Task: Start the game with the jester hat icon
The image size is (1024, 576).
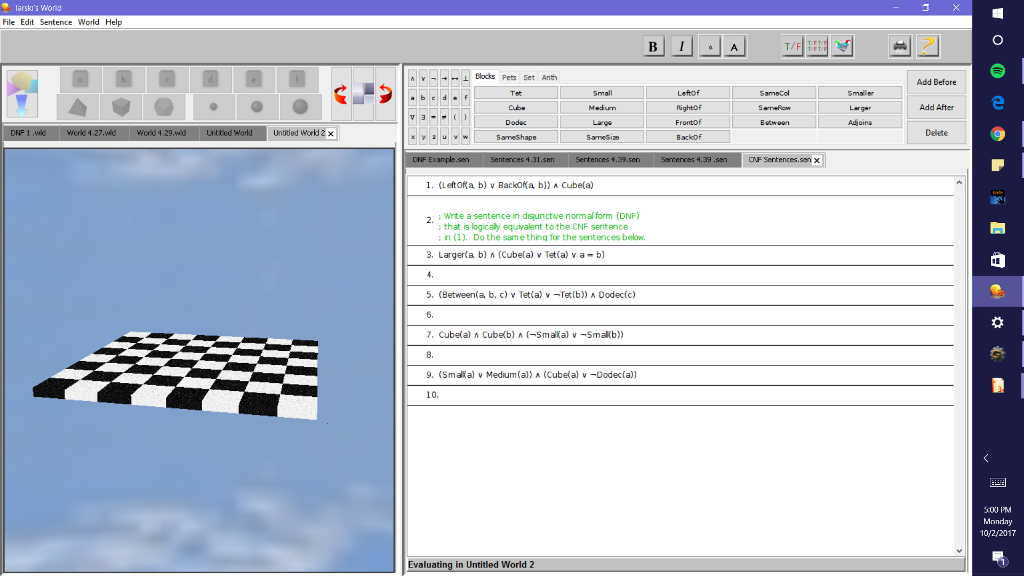Action: click(842, 46)
